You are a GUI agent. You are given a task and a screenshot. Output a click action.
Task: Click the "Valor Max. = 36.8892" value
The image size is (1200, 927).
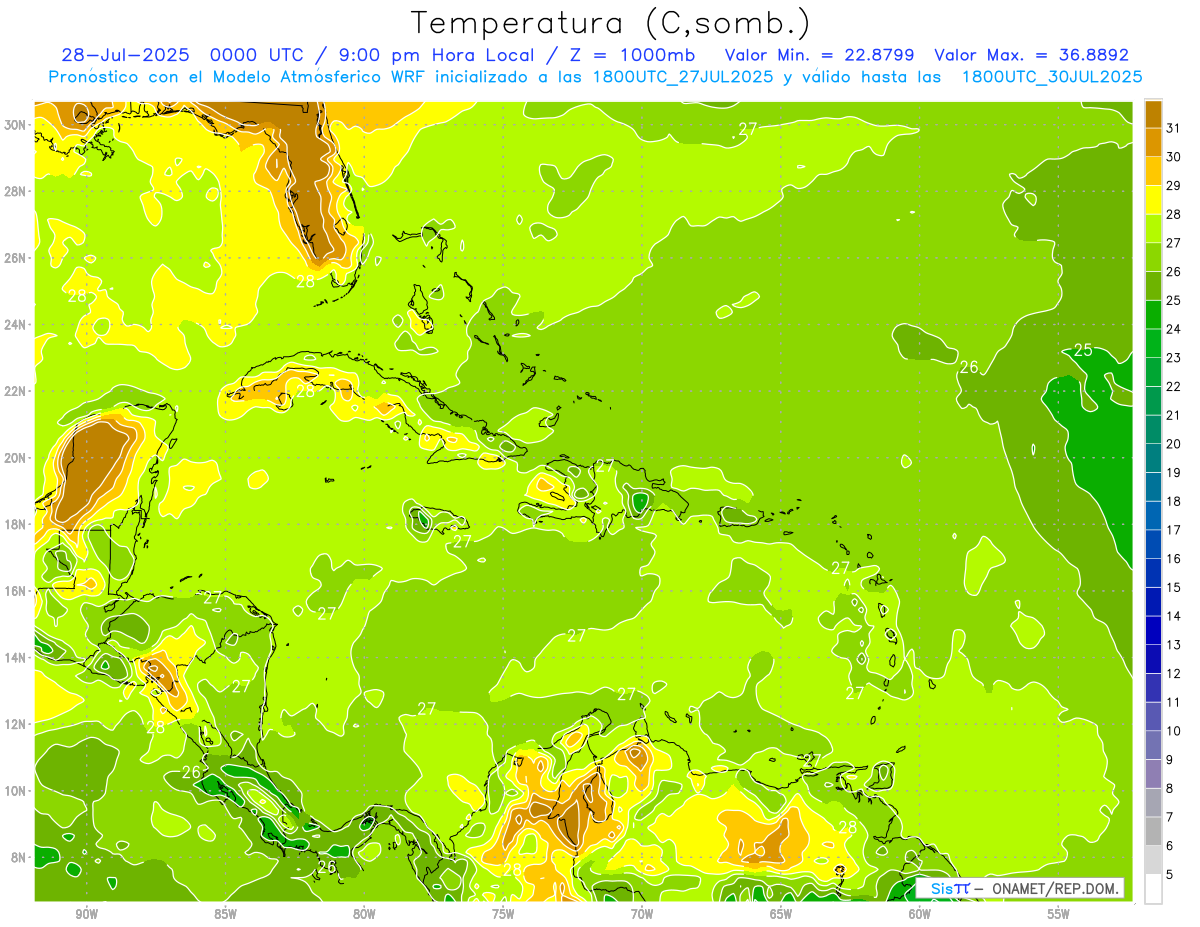point(1031,55)
